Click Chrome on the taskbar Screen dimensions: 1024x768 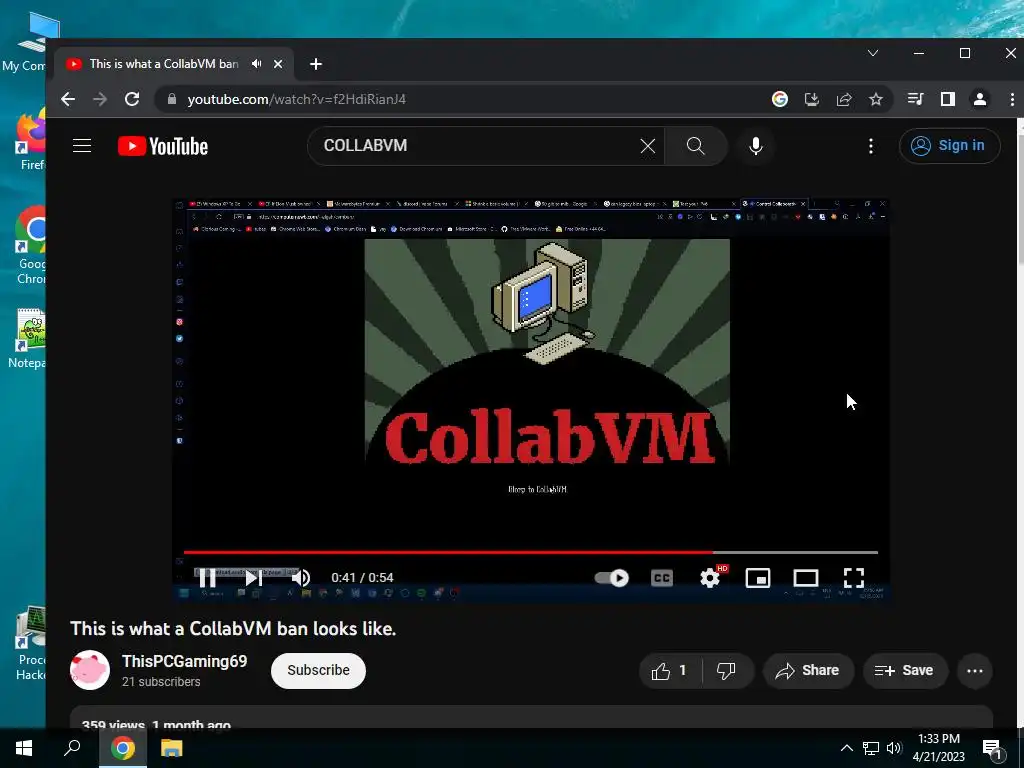point(122,748)
